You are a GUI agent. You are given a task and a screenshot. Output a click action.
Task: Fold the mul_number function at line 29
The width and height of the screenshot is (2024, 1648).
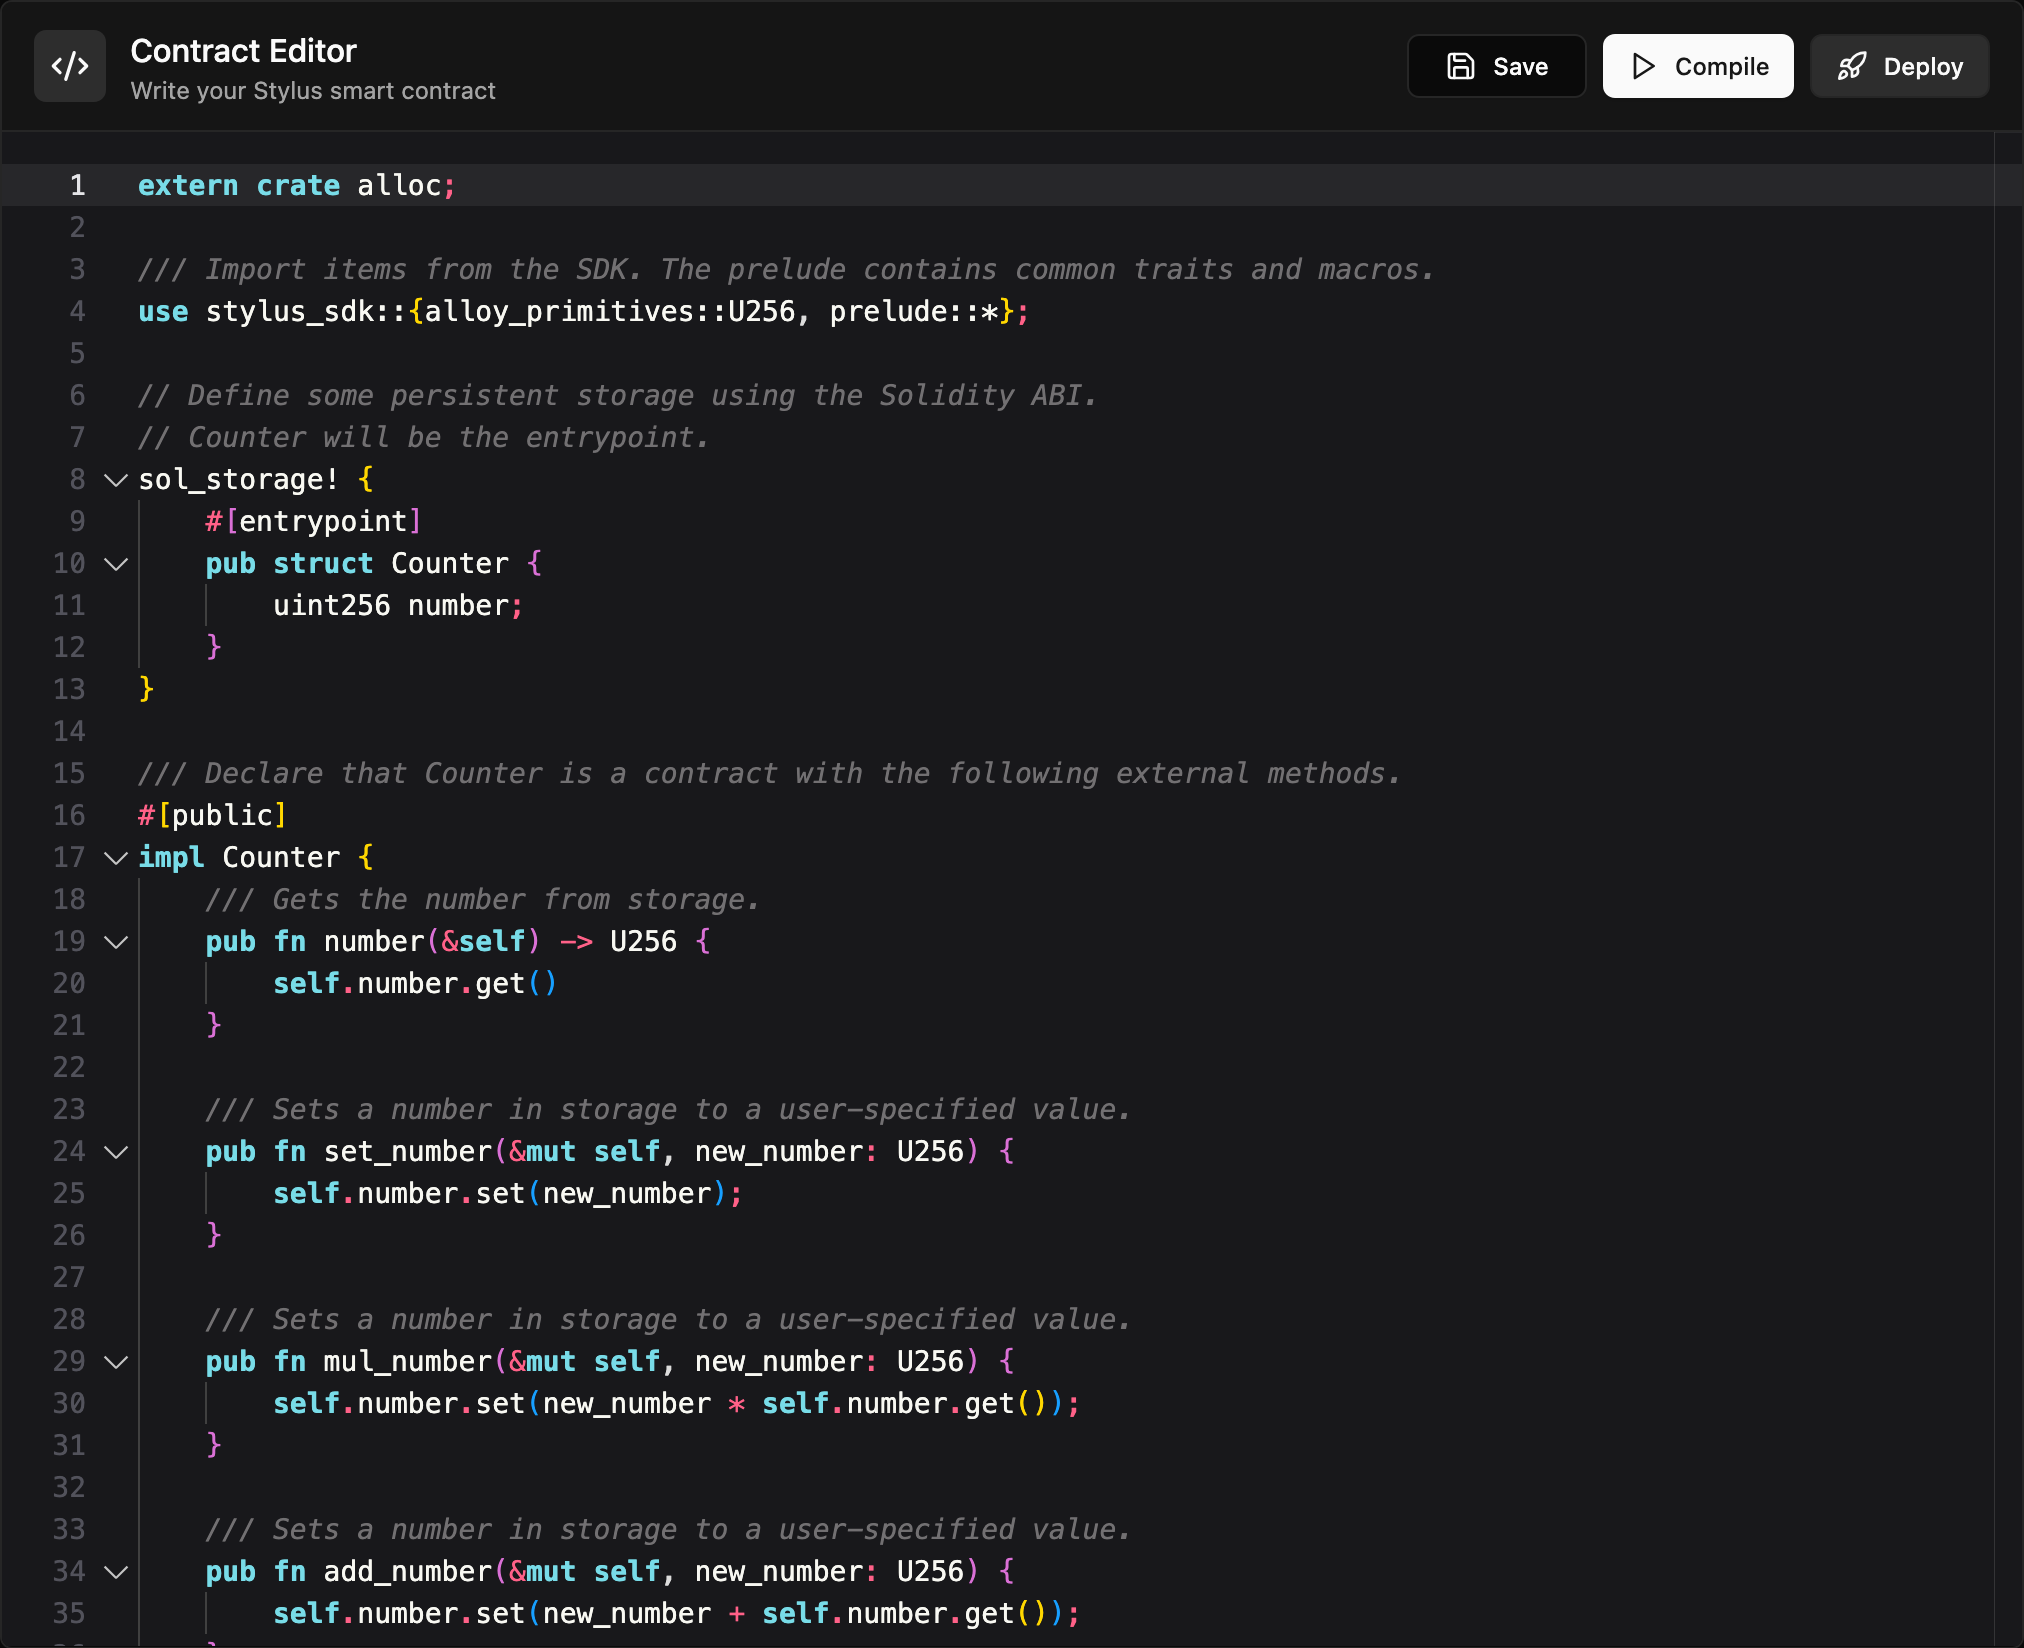point(116,1362)
